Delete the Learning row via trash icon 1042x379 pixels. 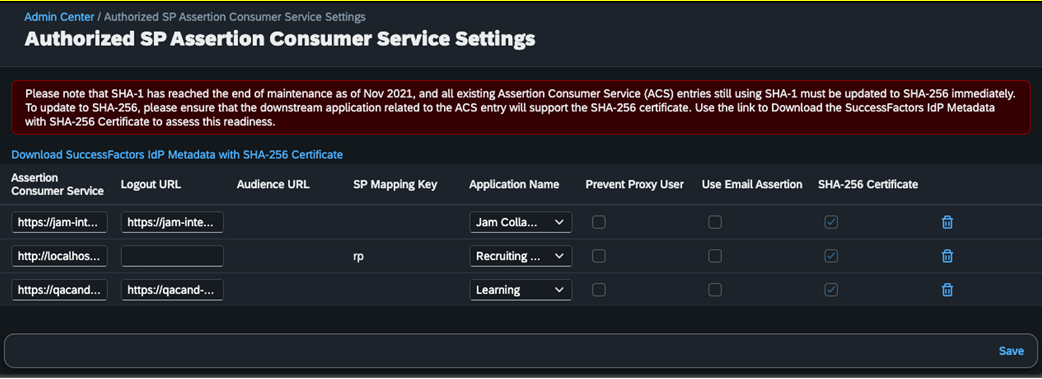coord(948,289)
